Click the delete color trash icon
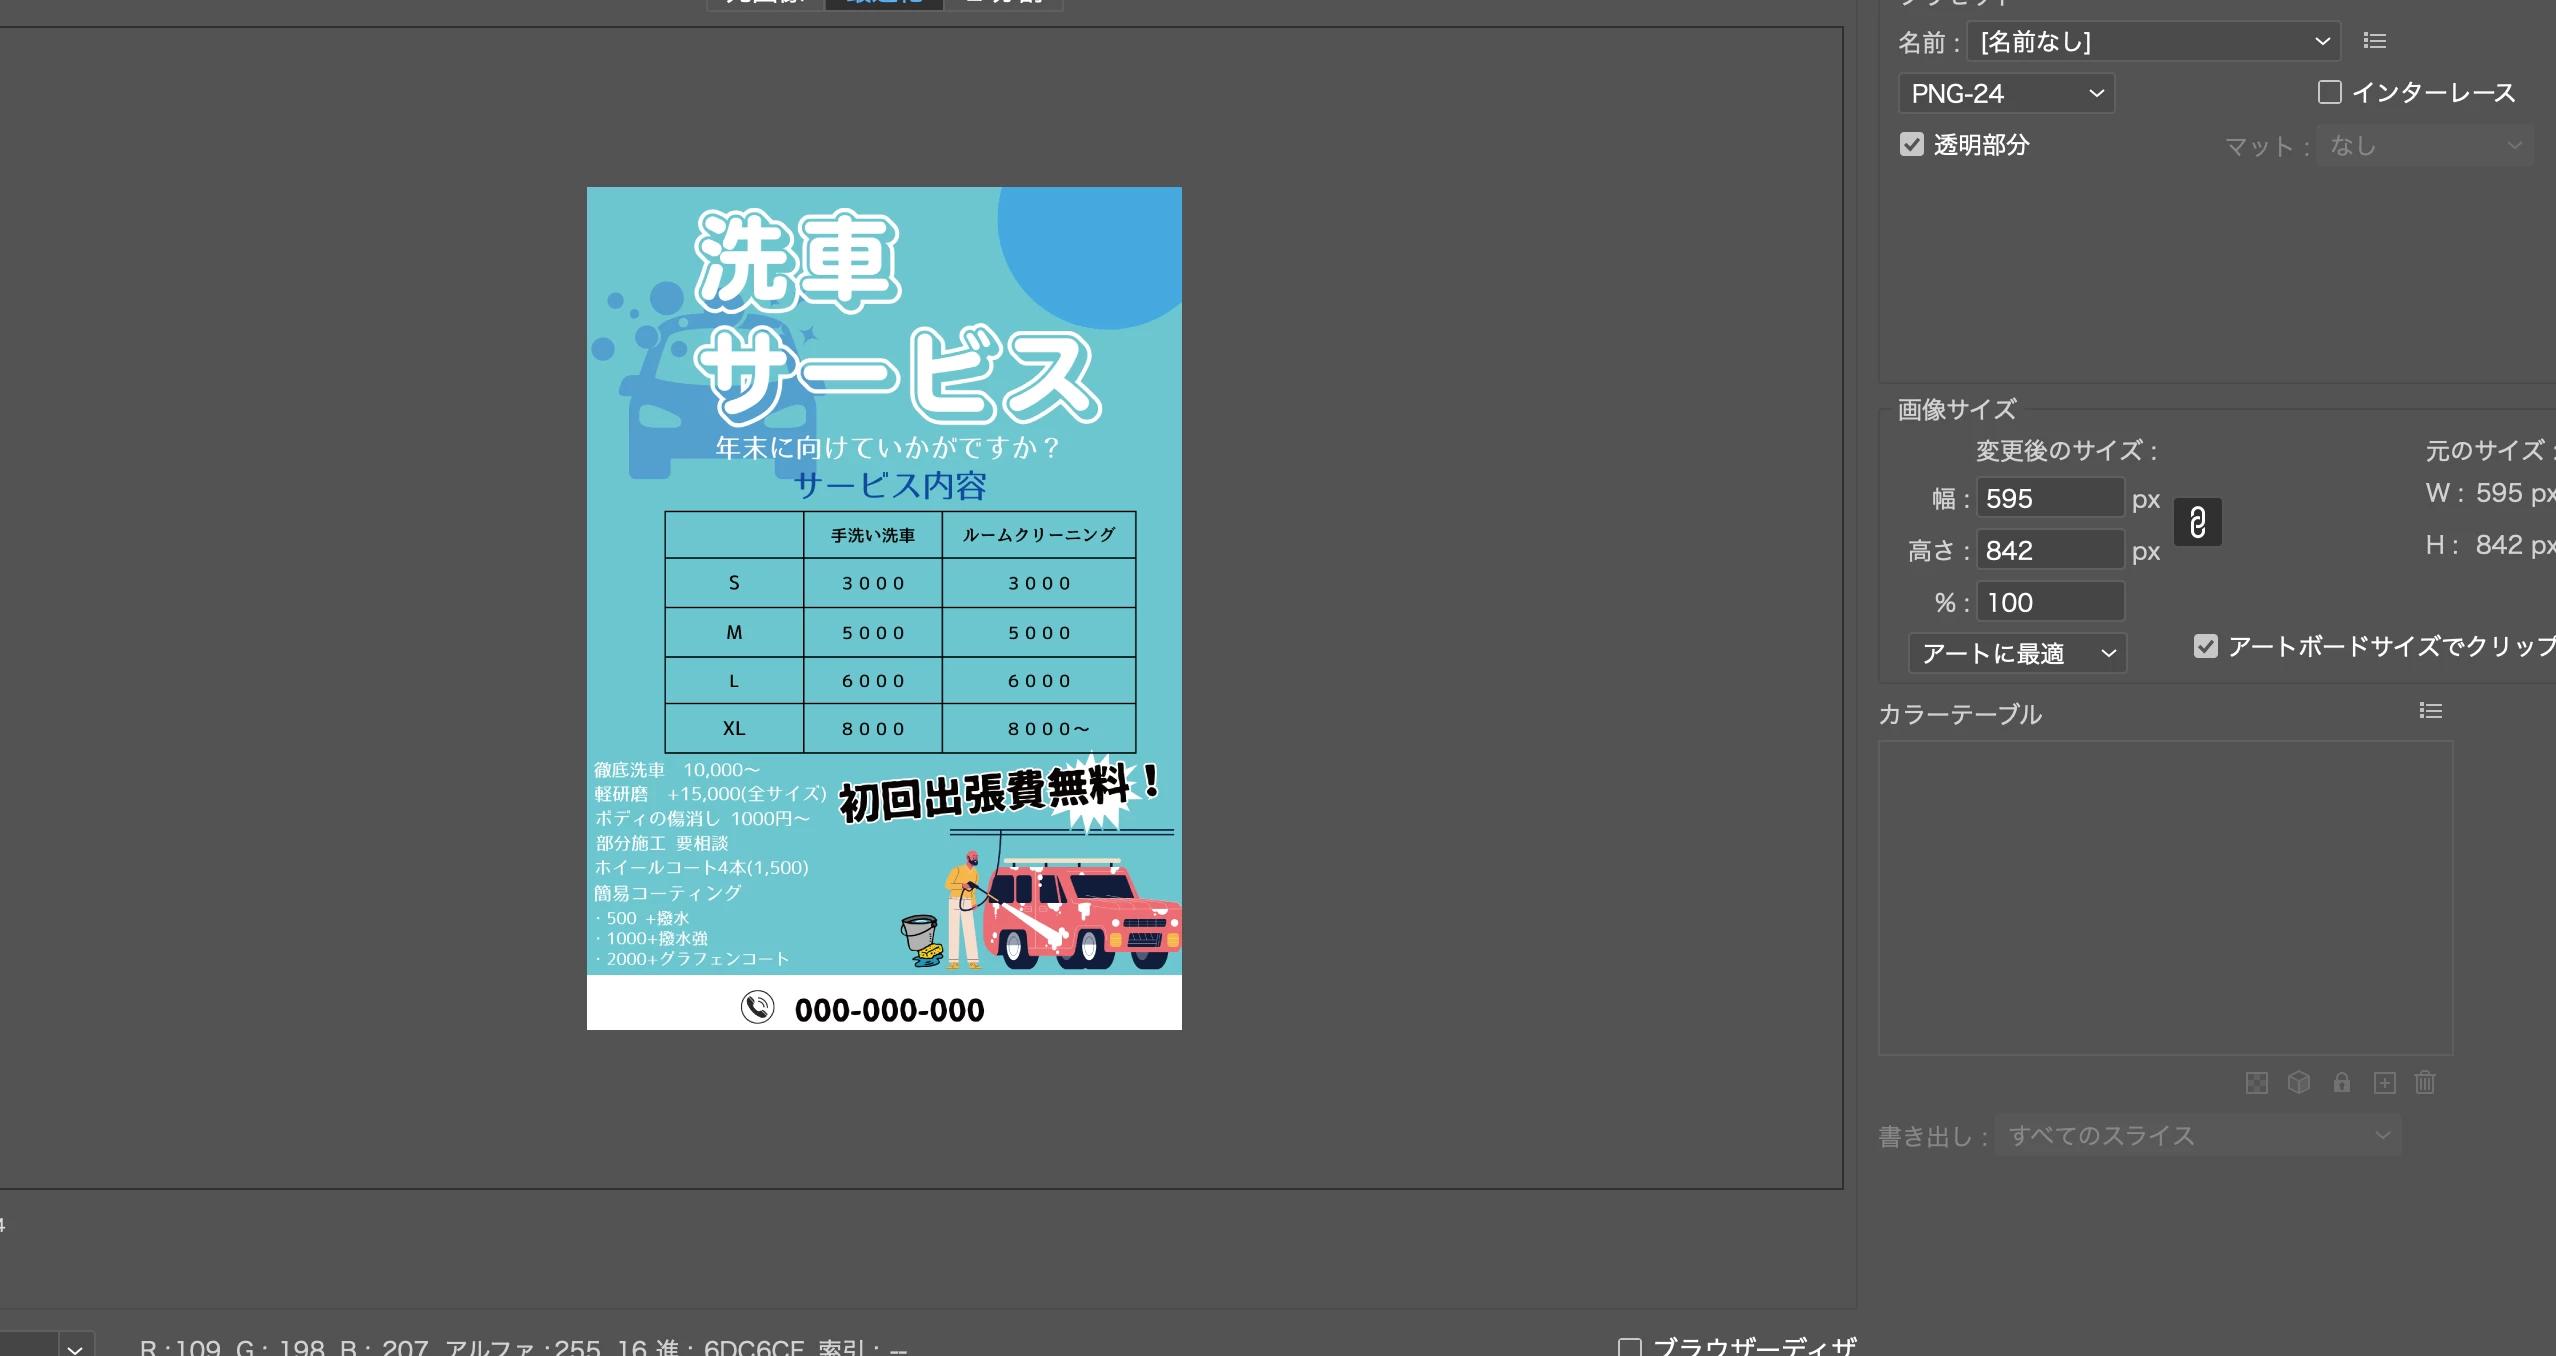 coord(2425,1083)
